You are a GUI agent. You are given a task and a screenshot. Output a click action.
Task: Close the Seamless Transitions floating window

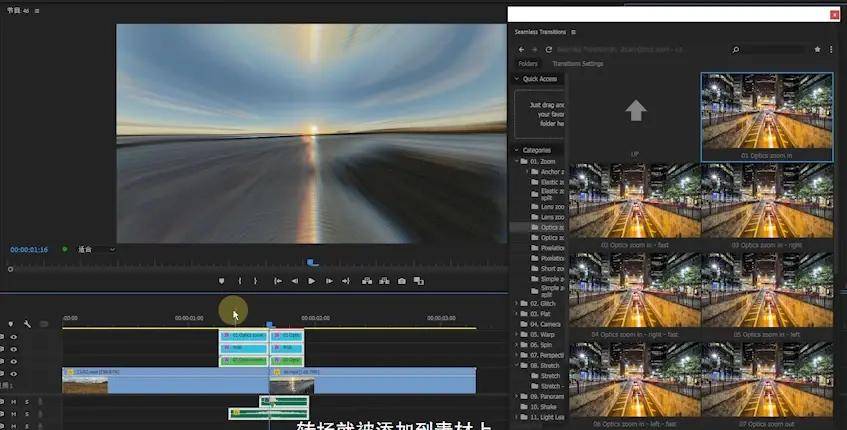(834, 15)
